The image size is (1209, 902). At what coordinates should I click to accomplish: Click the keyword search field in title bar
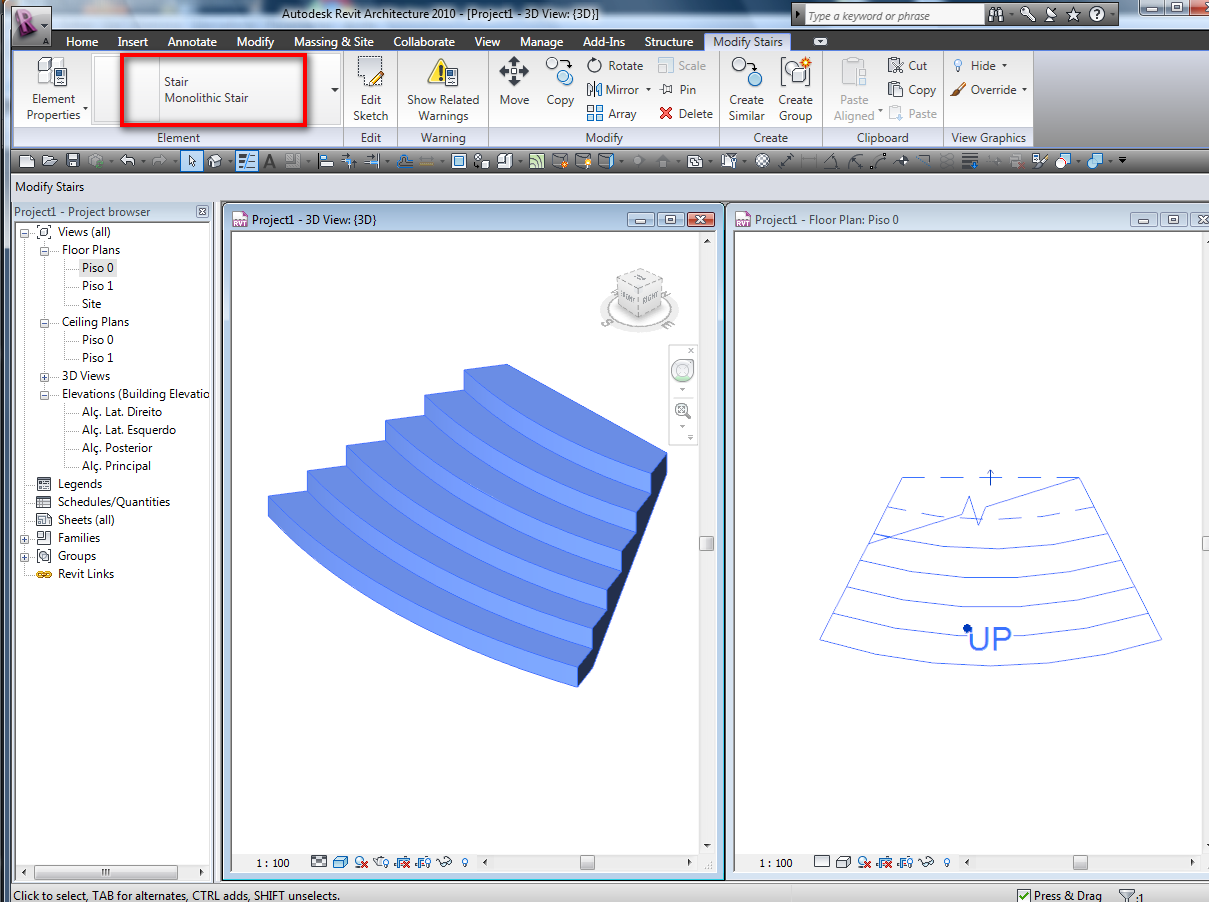coord(893,16)
